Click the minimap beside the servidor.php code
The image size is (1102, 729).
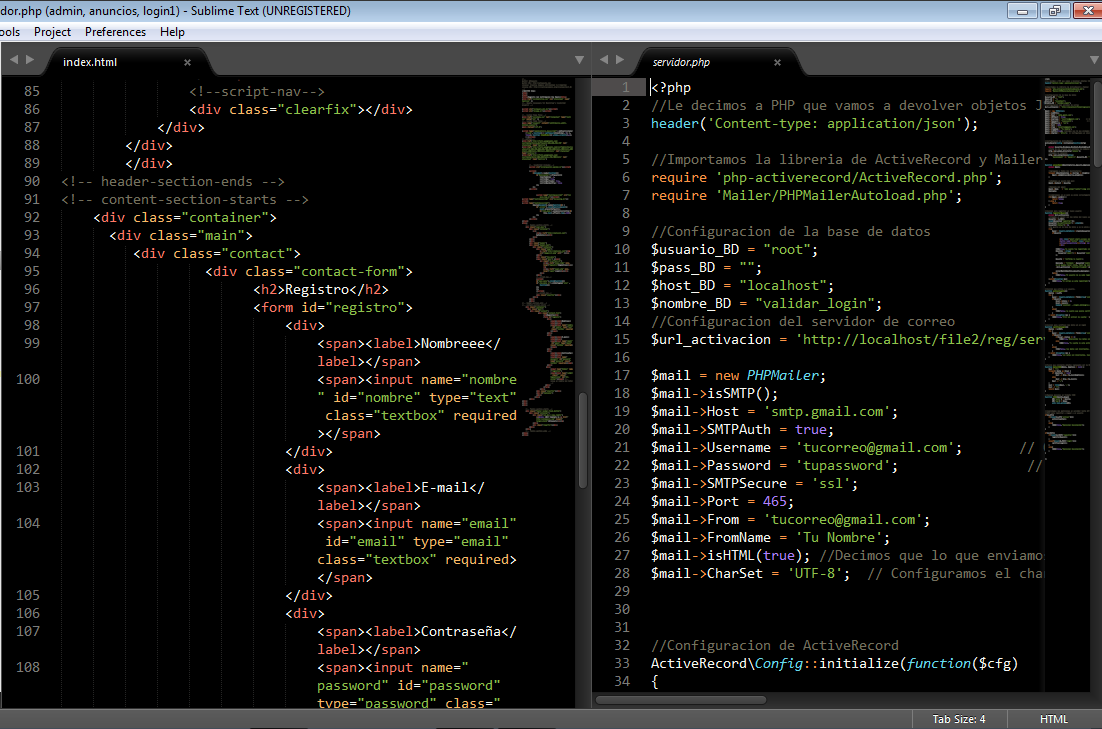[x=1067, y=300]
